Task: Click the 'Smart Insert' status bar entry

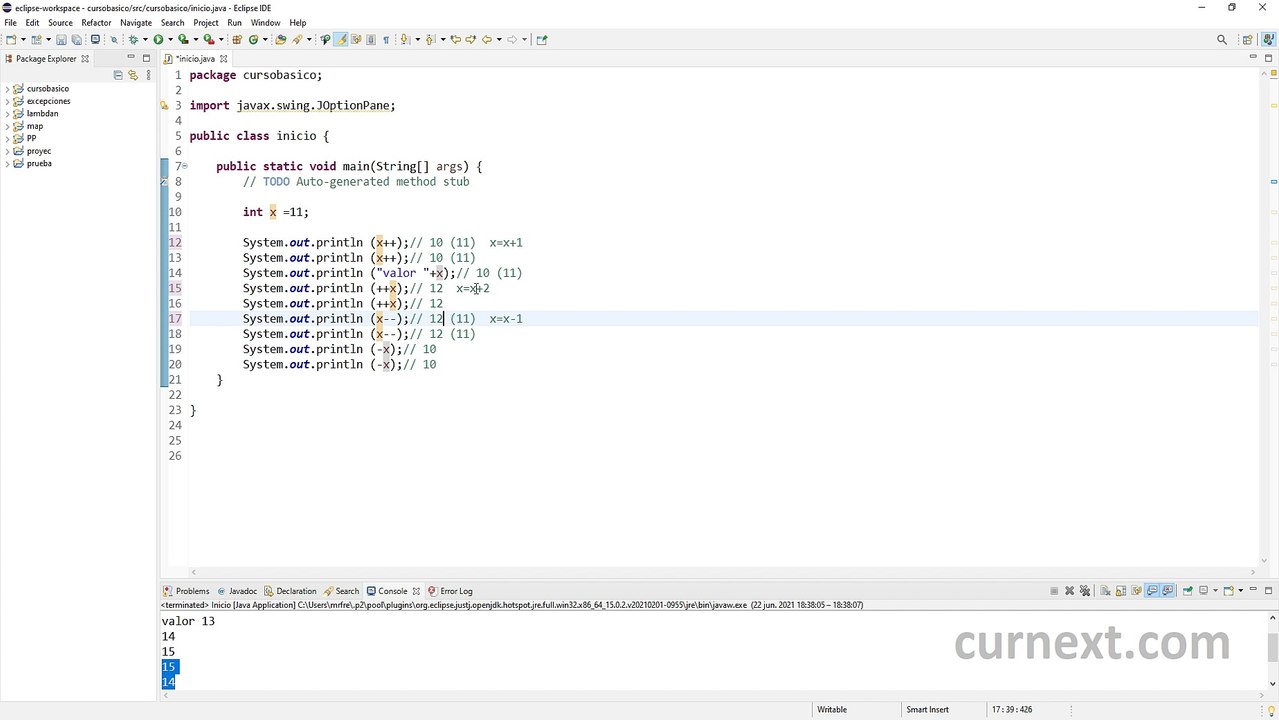Action: point(927,710)
